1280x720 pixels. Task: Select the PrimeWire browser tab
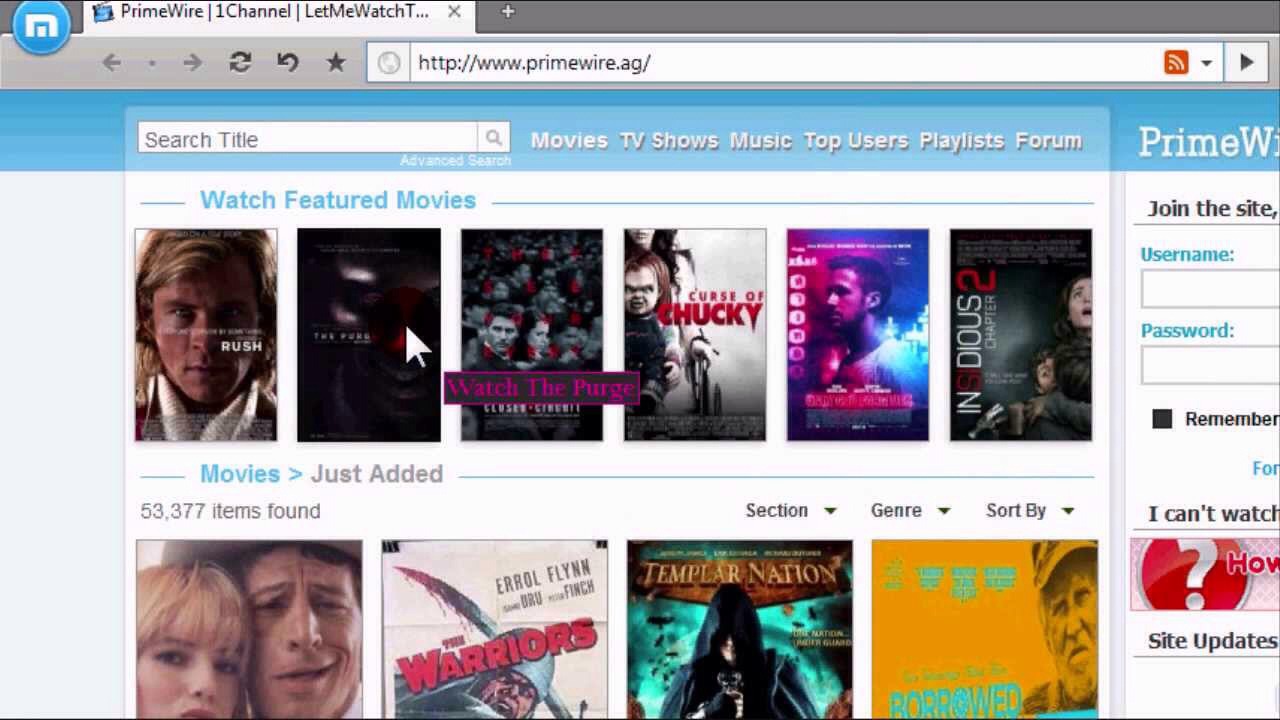[x=276, y=12]
